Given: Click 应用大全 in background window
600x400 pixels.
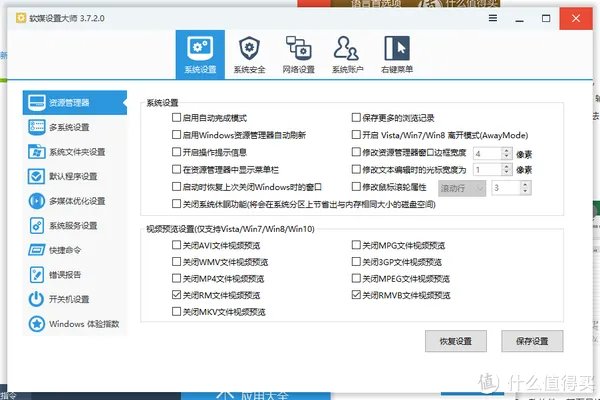Looking at the screenshot, I should [x=264, y=395].
